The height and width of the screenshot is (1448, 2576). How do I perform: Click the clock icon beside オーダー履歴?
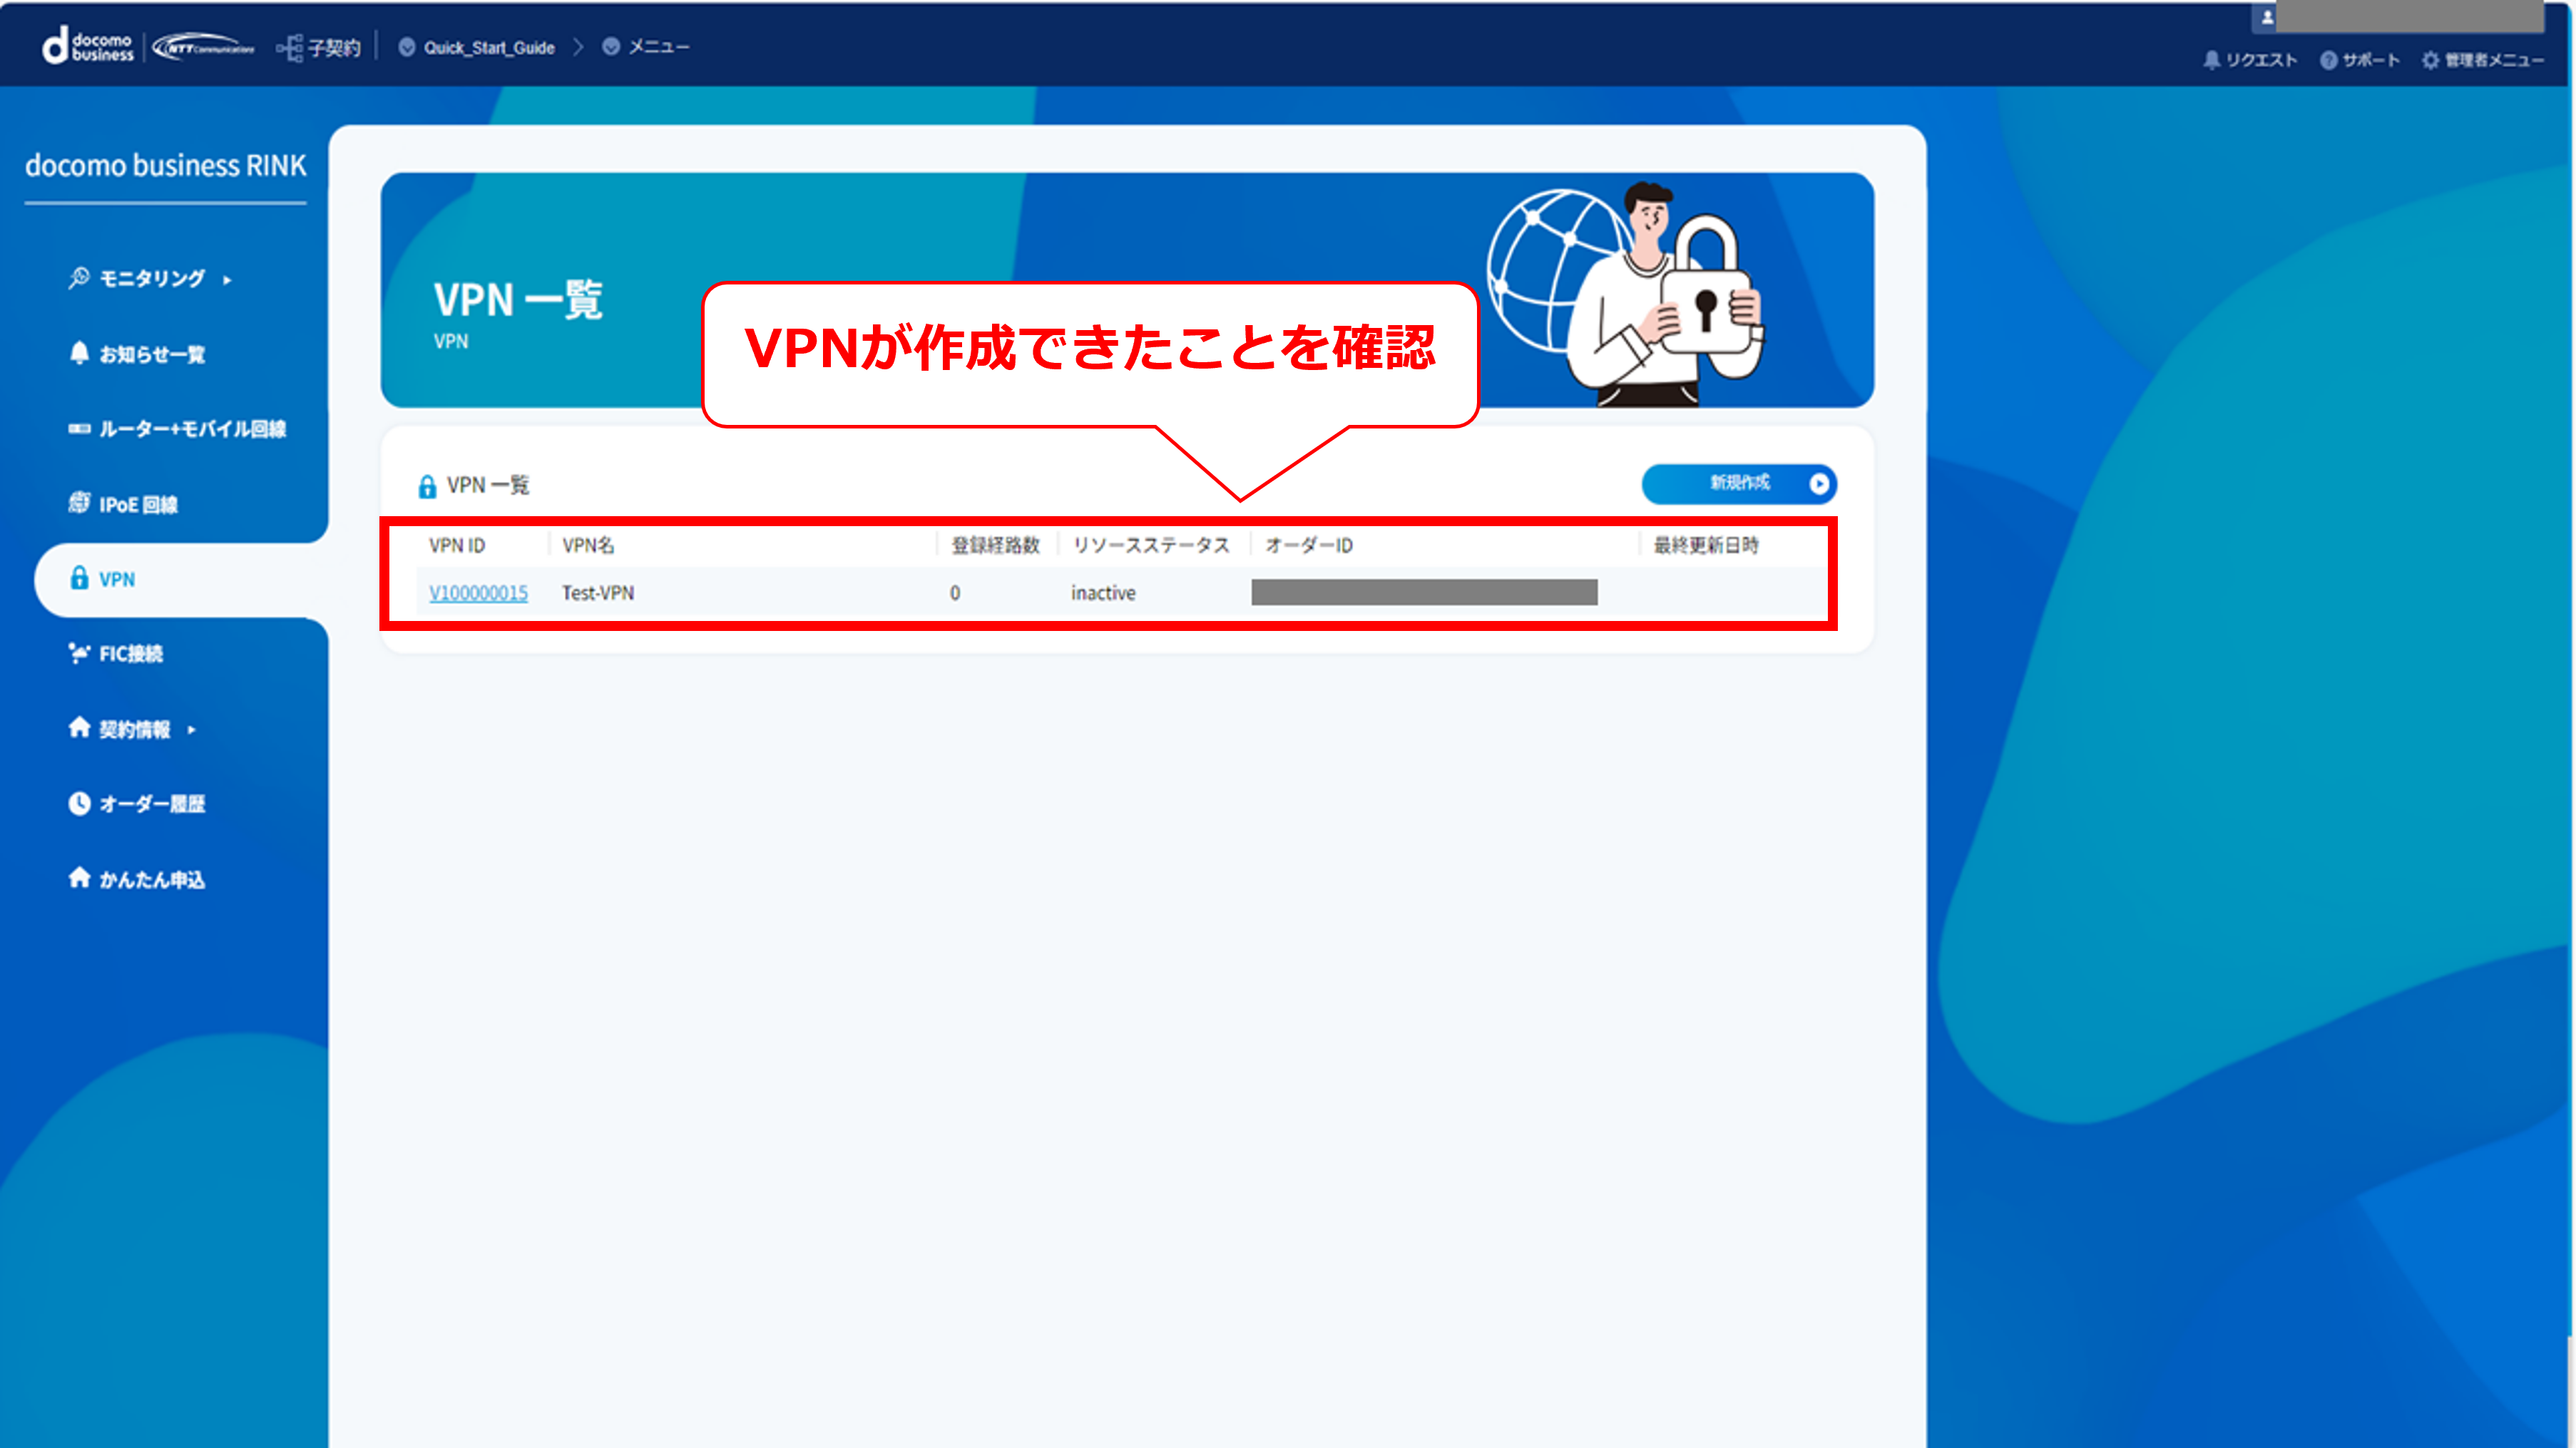pos(79,803)
